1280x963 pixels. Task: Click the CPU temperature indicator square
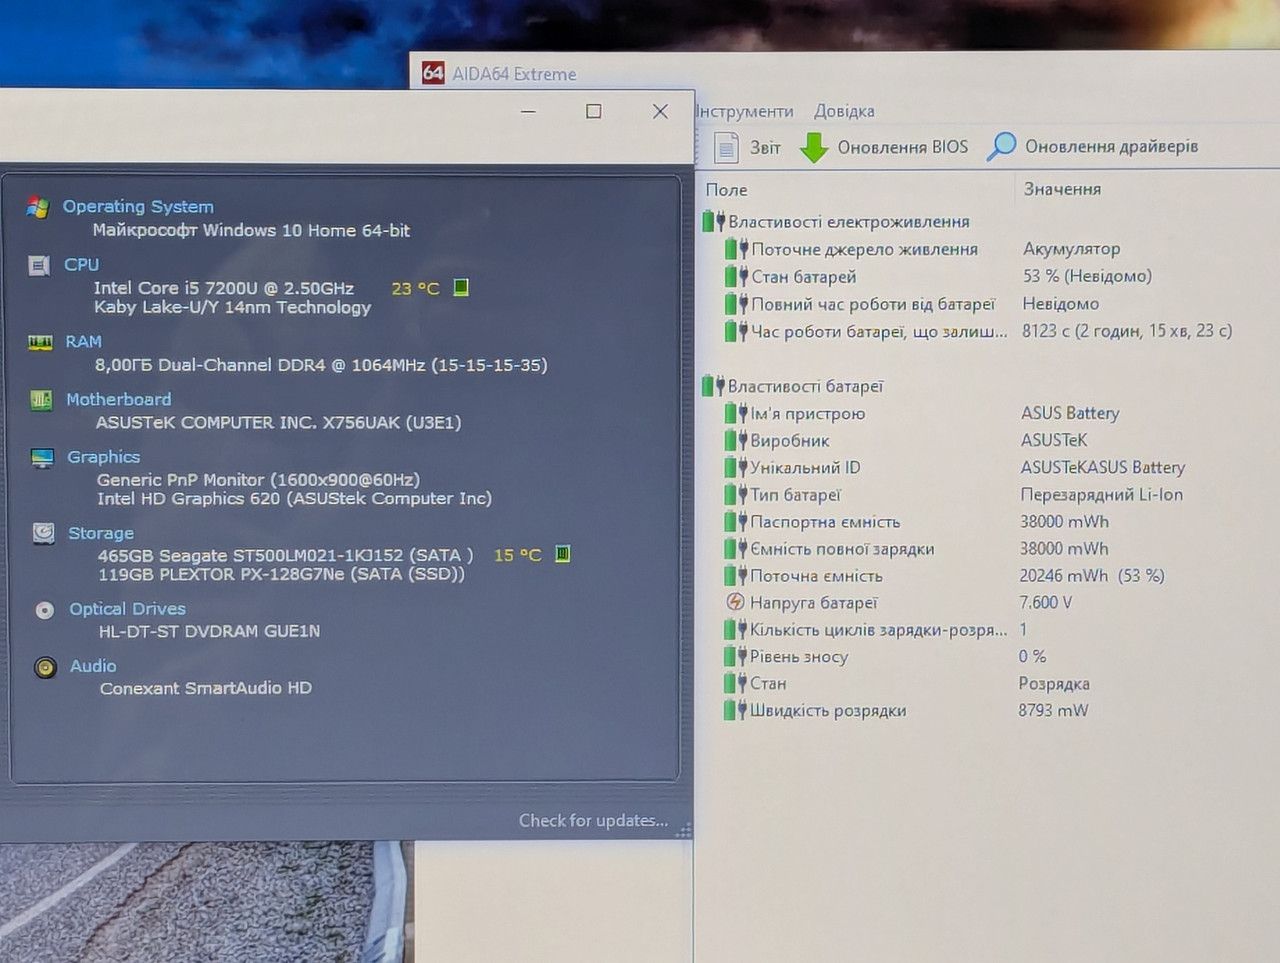[x=461, y=287]
